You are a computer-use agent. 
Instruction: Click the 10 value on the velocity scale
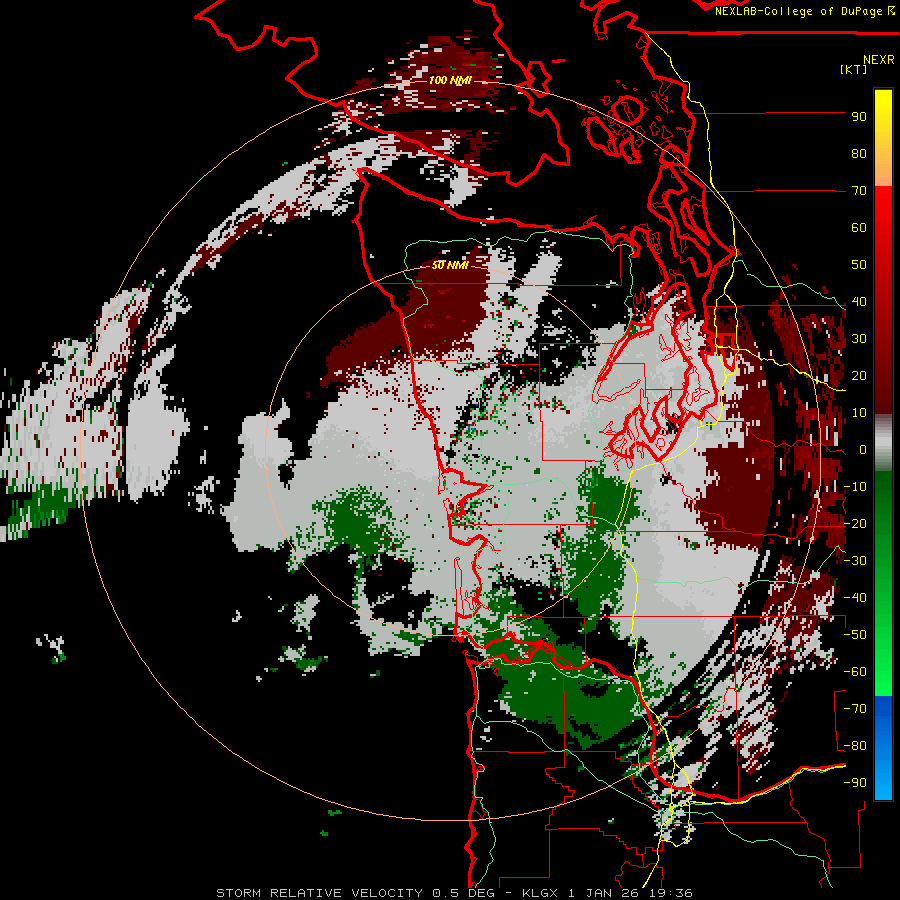coord(859,413)
